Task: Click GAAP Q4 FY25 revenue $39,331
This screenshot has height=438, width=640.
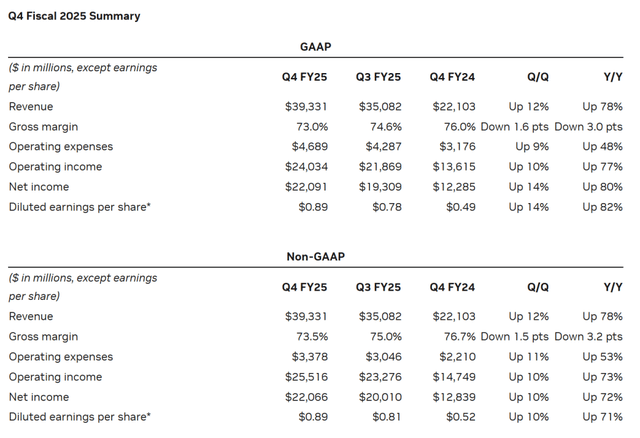Action: point(306,107)
